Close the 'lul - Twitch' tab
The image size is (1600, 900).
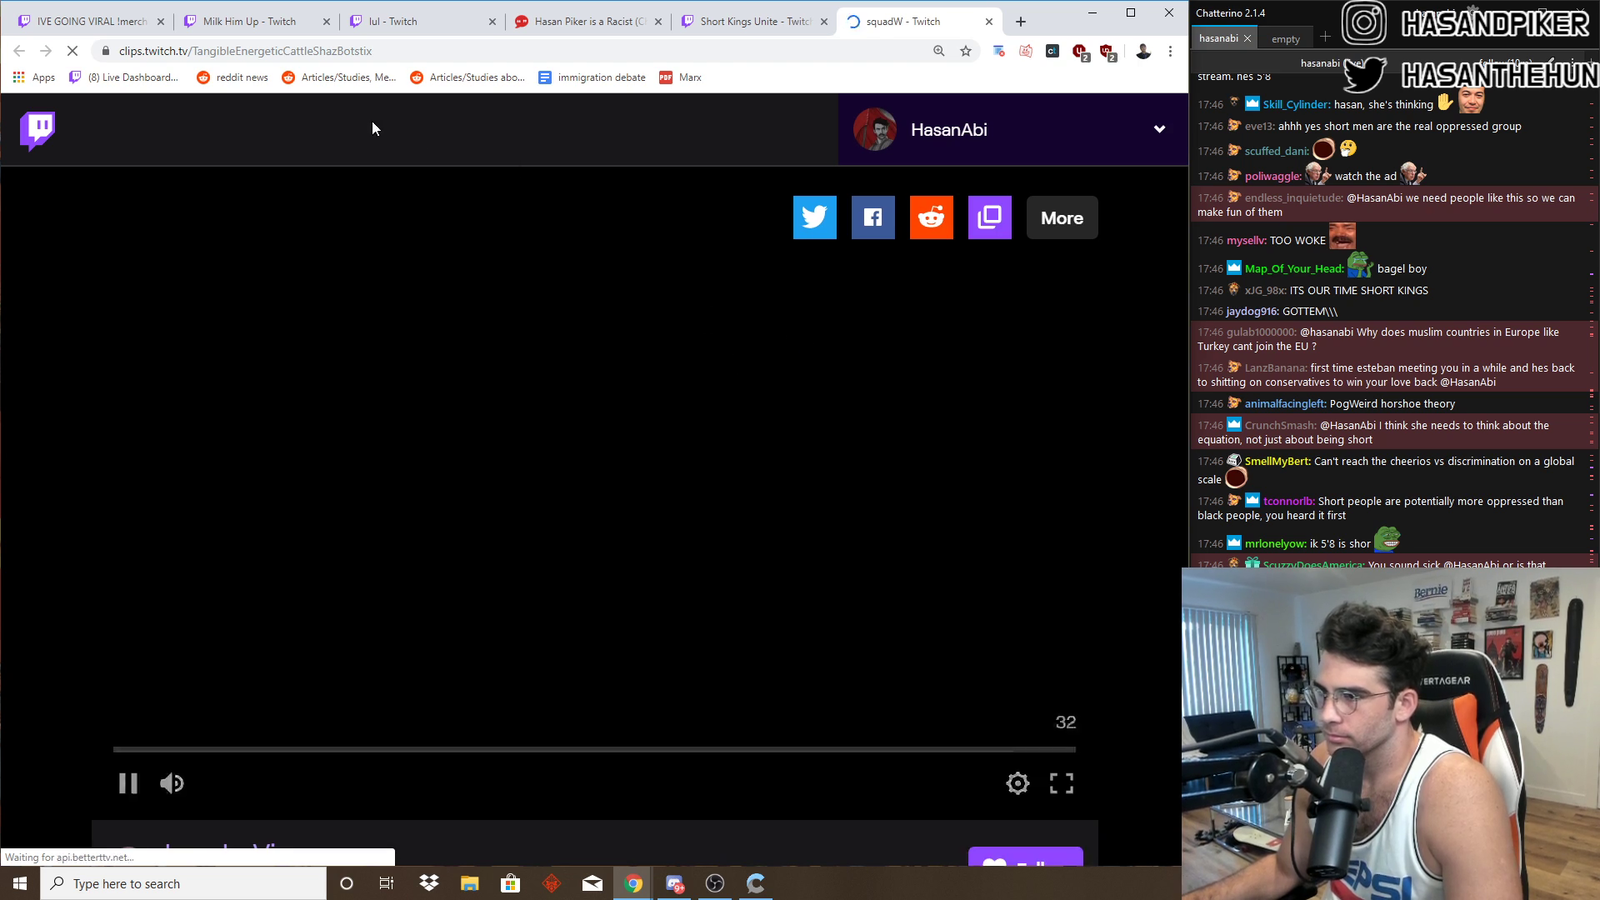tap(492, 21)
